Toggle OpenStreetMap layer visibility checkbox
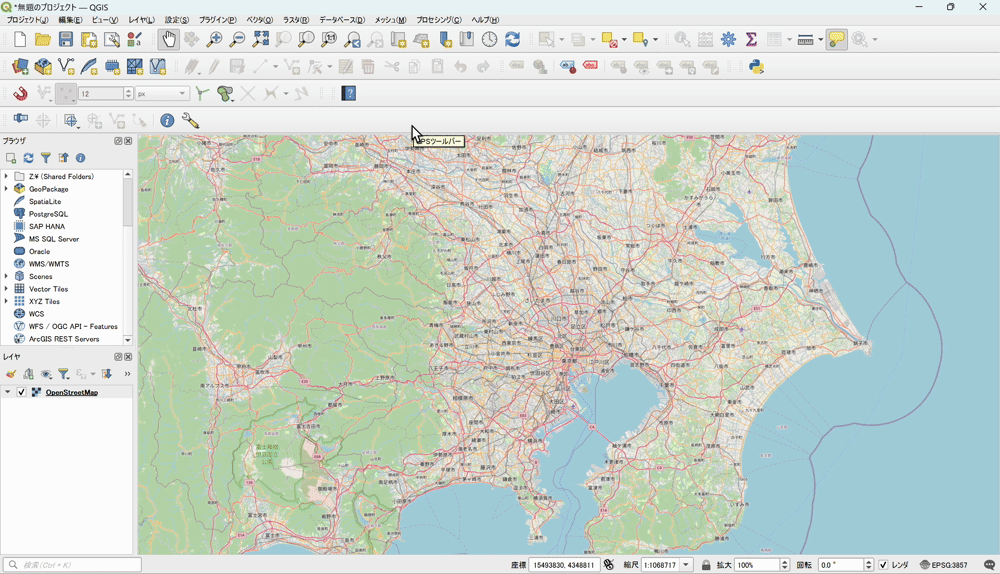The image size is (1000, 574). click(x=22, y=392)
